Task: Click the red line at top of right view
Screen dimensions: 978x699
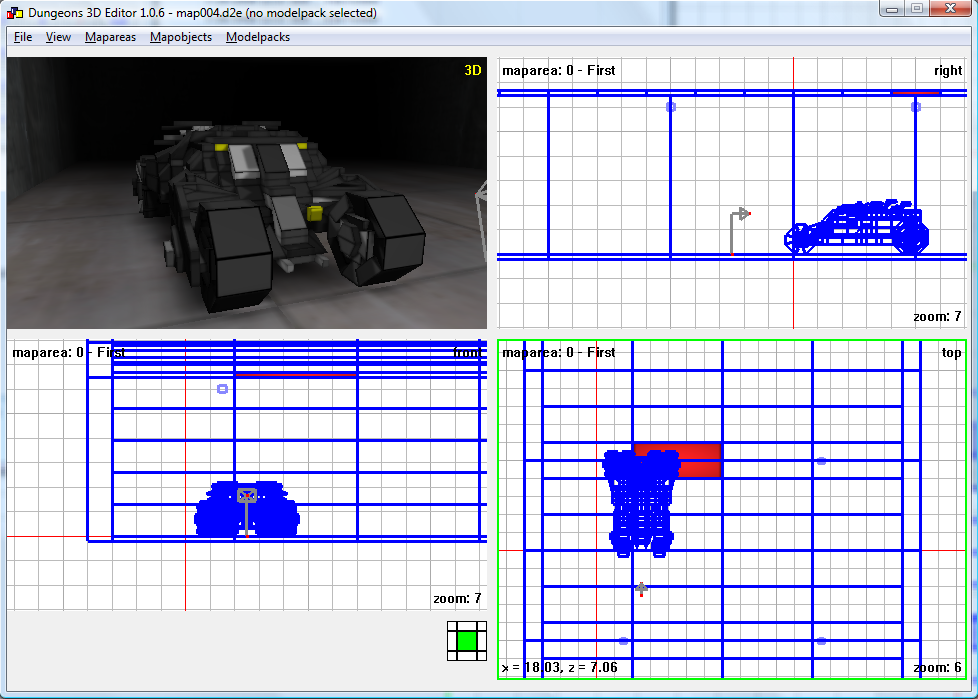Action: [915, 92]
